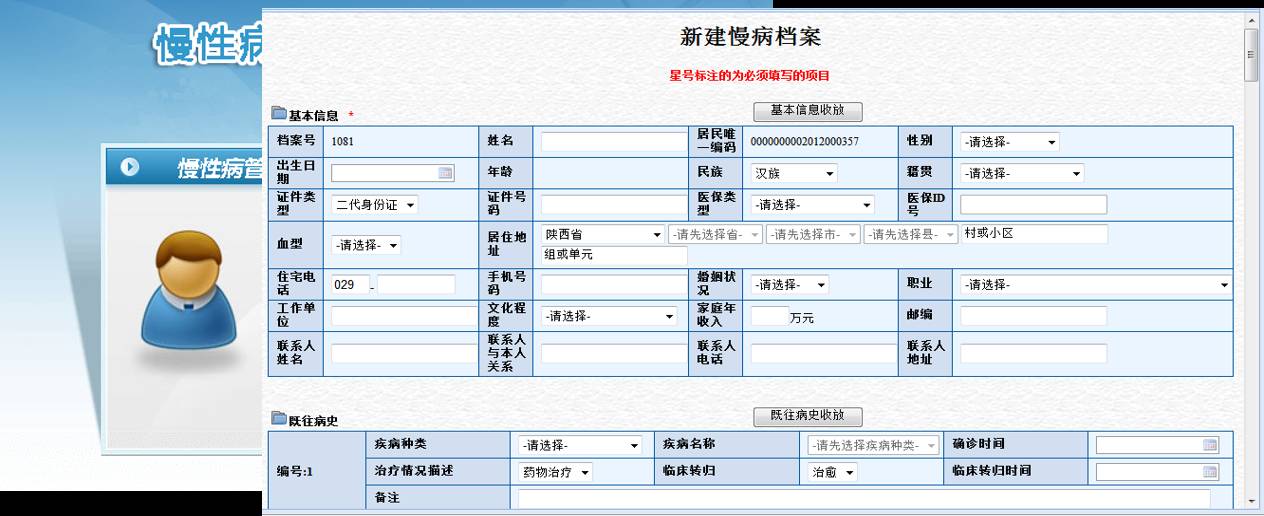Focus the 备注 text field

coord(863,498)
